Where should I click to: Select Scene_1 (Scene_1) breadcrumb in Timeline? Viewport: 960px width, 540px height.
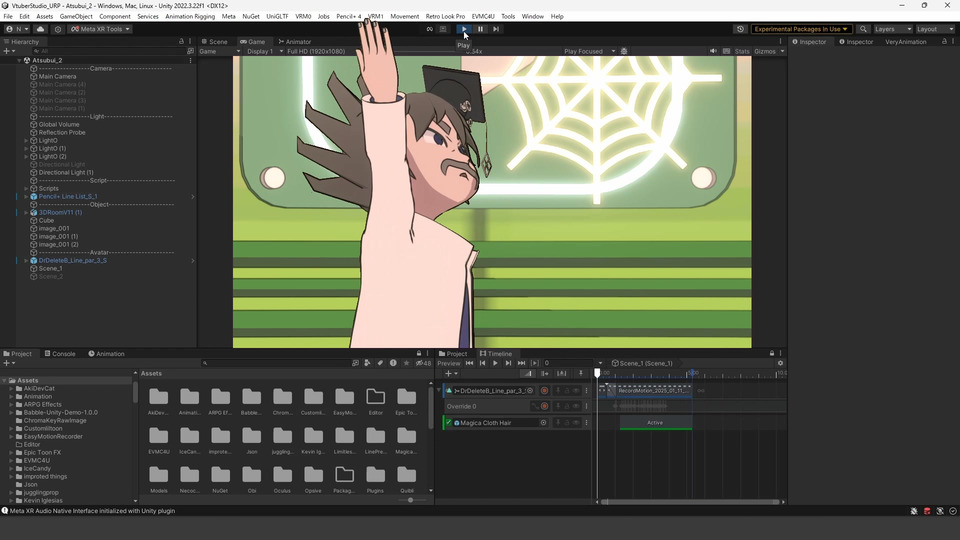coord(642,363)
